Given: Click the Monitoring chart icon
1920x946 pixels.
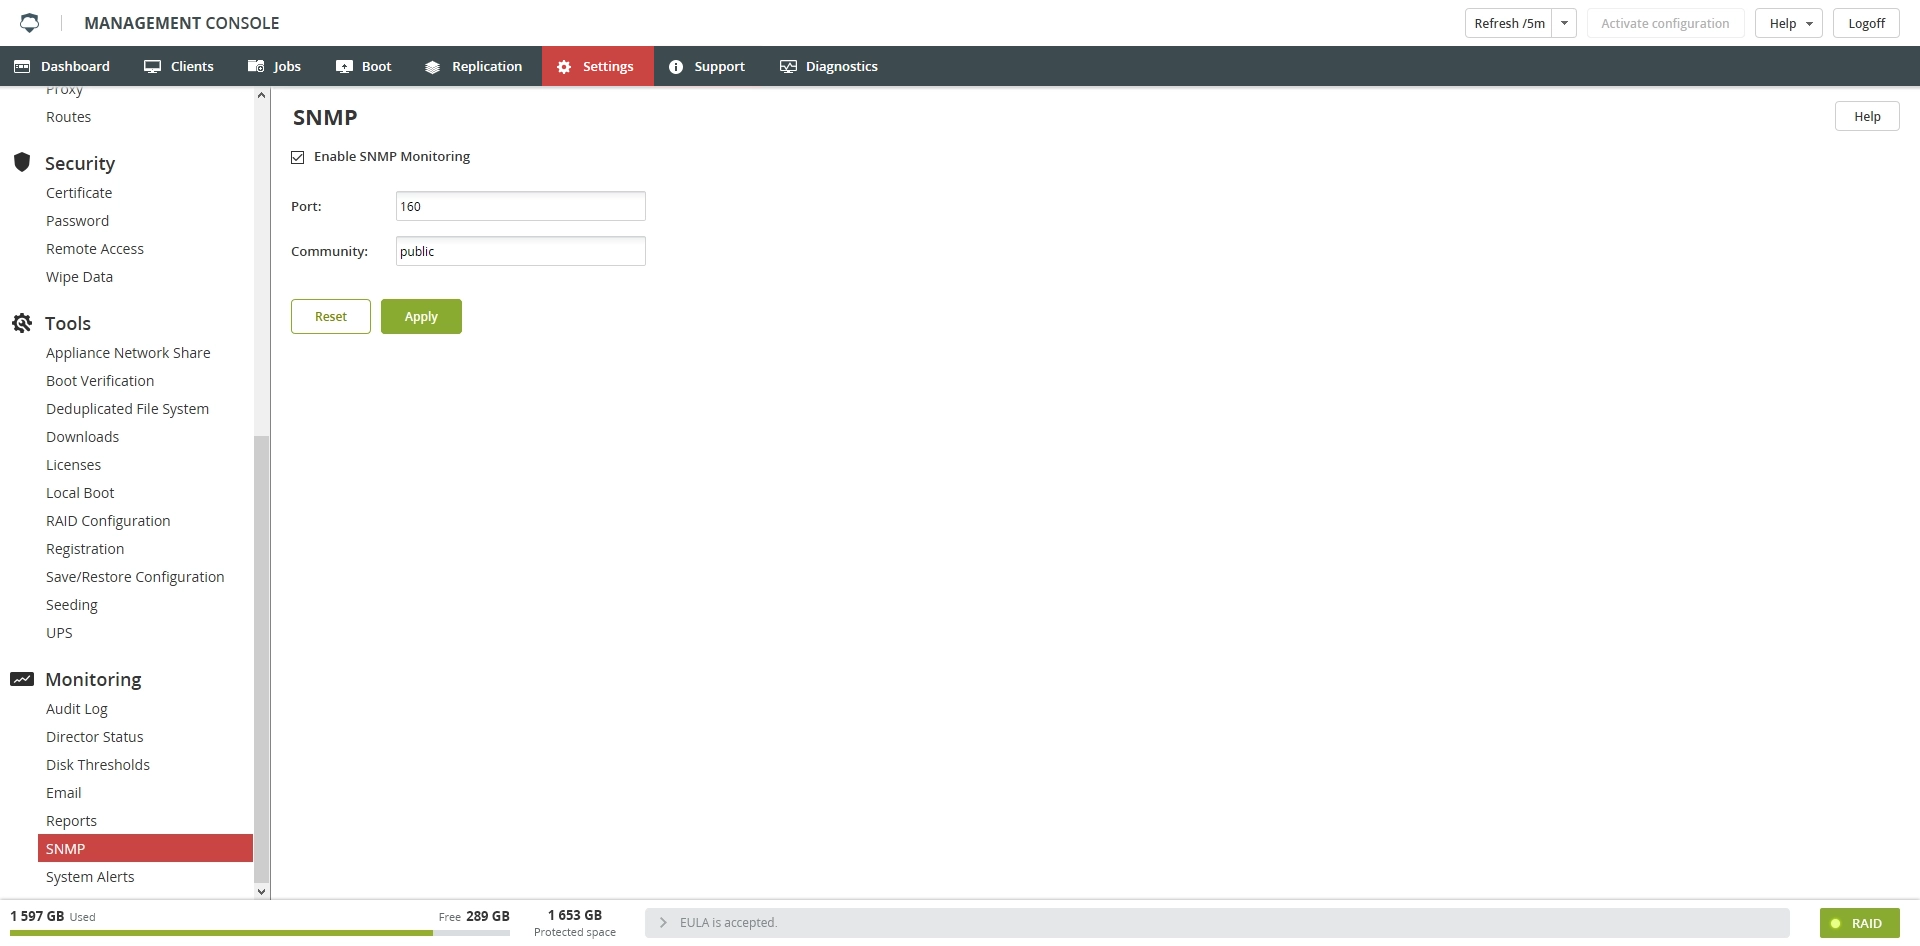Looking at the screenshot, I should (22, 679).
